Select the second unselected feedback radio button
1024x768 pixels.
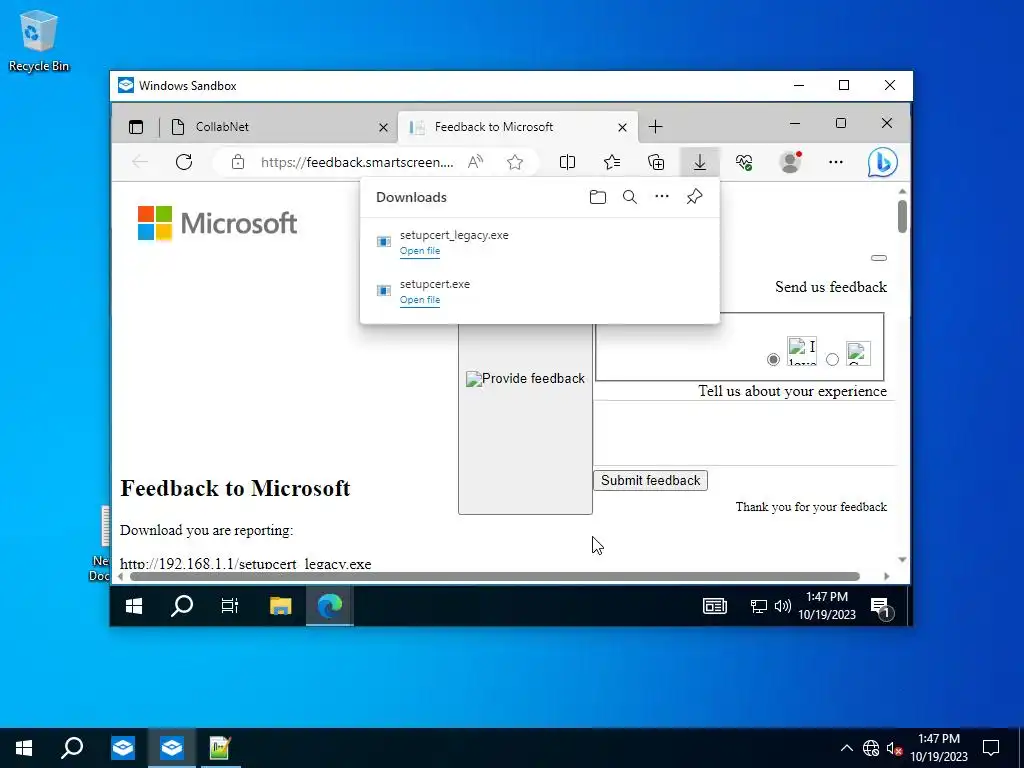click(x=832, y=359)
